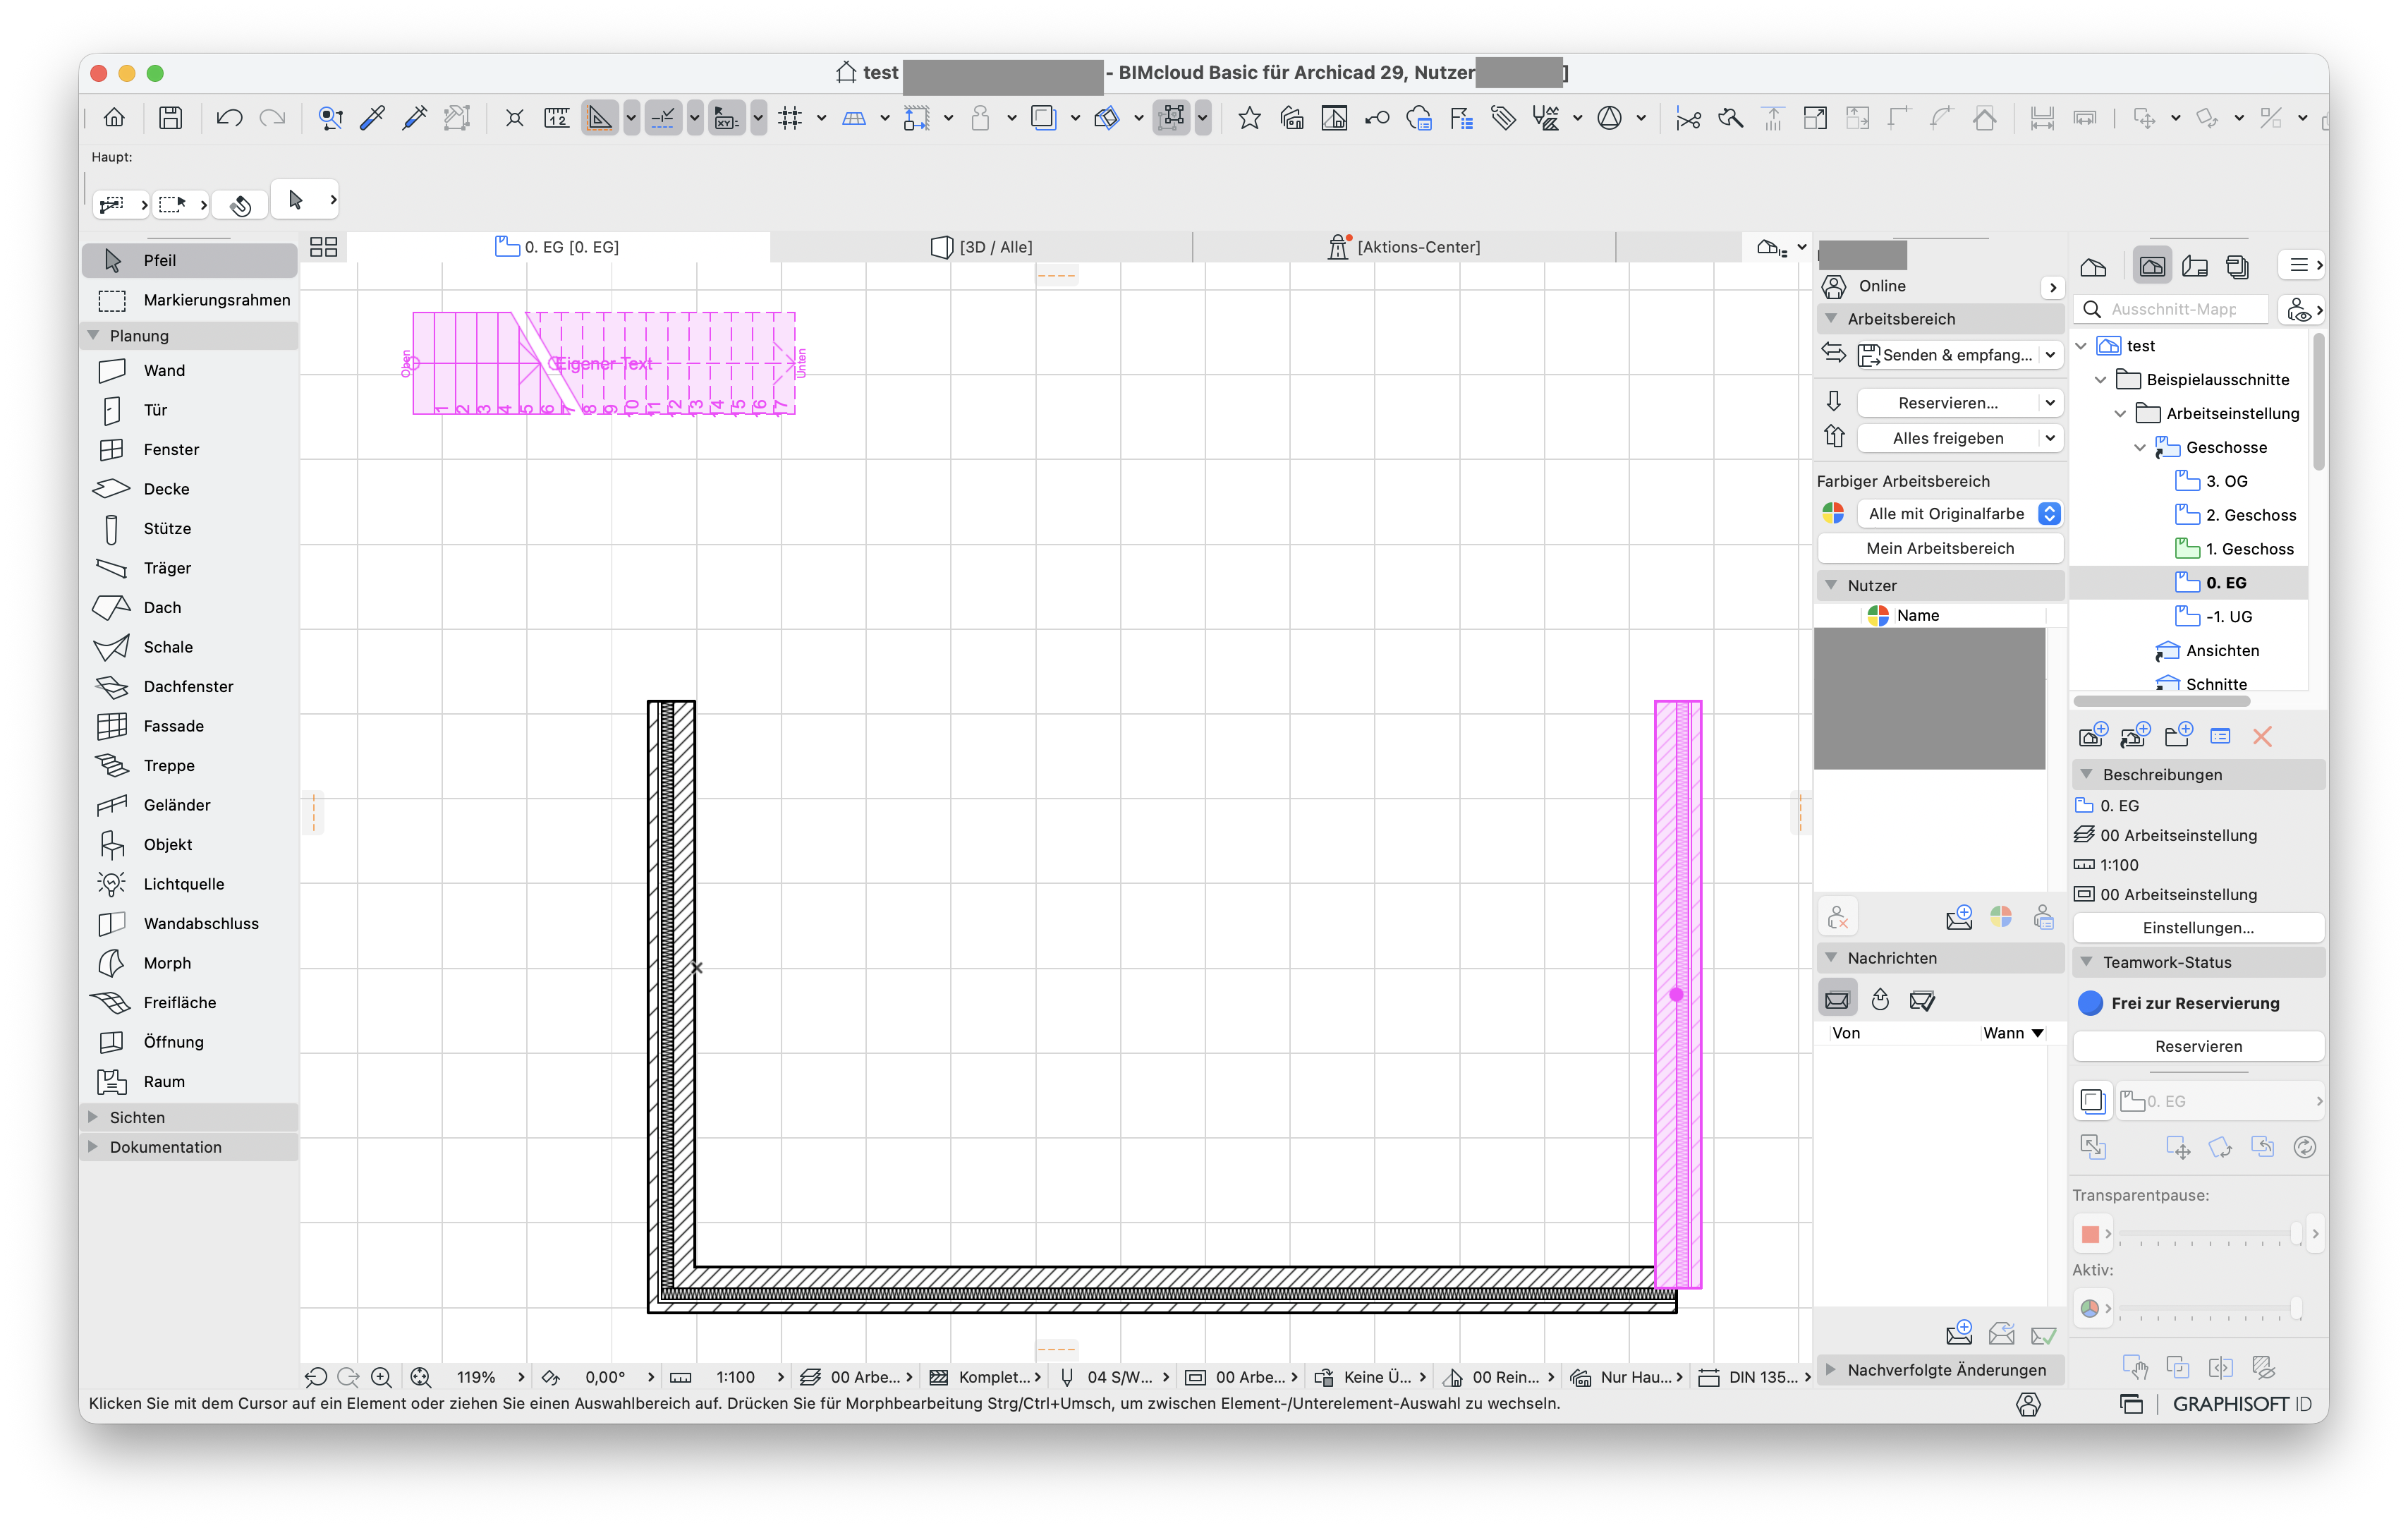This screenshot has width=2408, height=1528.
Task: Click the Undo arrow icon
Action: [x=229, y=118]
